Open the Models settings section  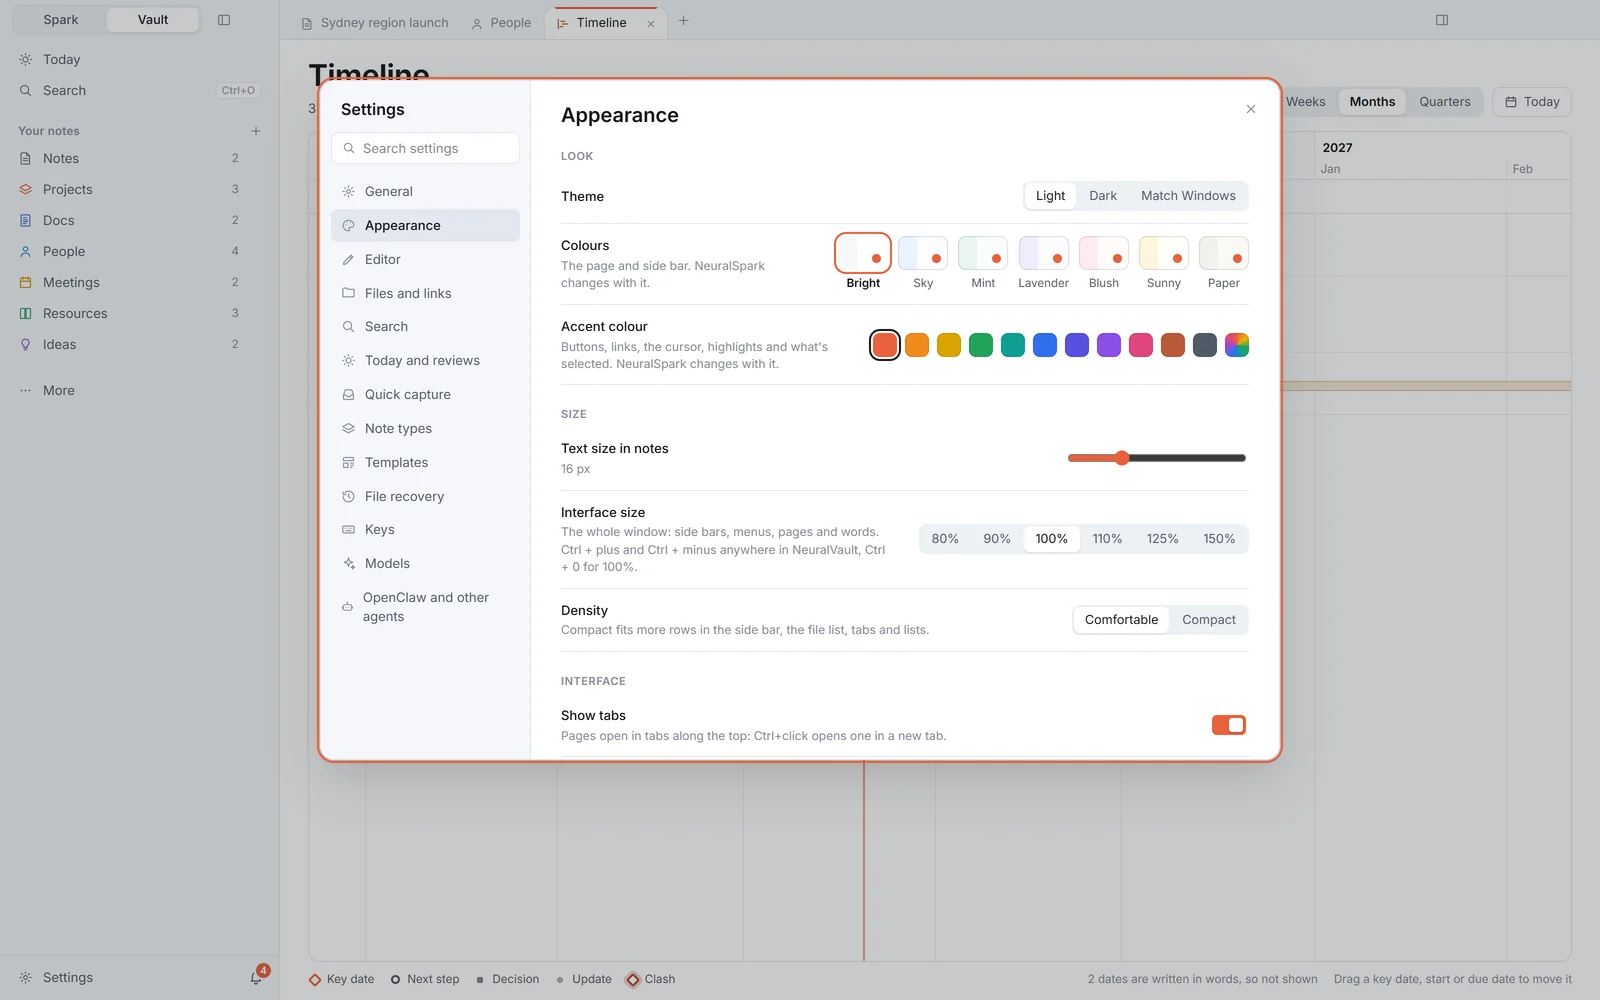tap(425, 563)
